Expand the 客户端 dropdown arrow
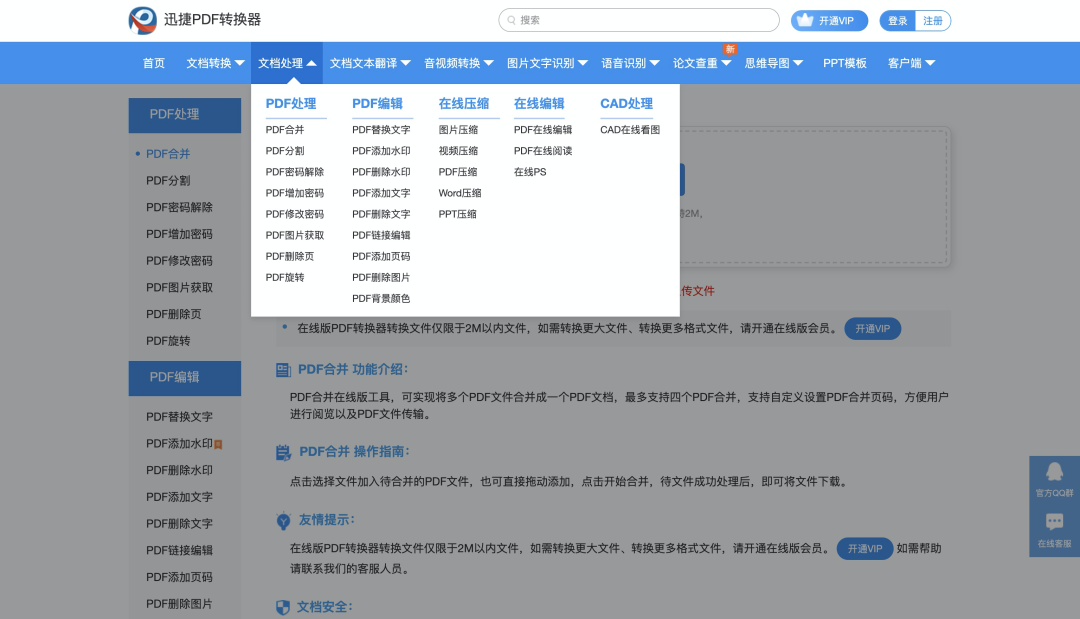 [931, 63]
